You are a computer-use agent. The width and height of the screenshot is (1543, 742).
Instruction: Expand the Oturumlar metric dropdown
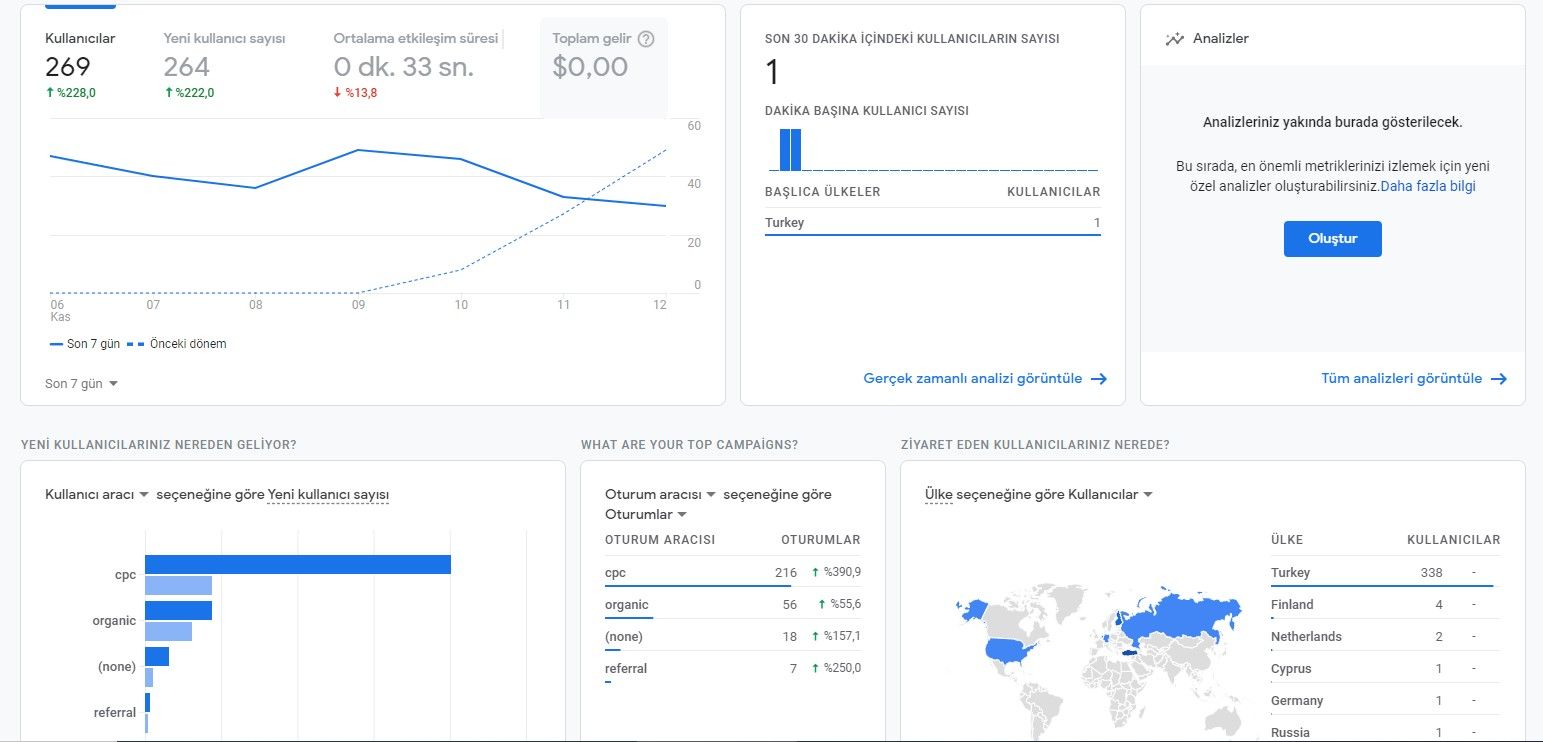[x=646, y=515]
